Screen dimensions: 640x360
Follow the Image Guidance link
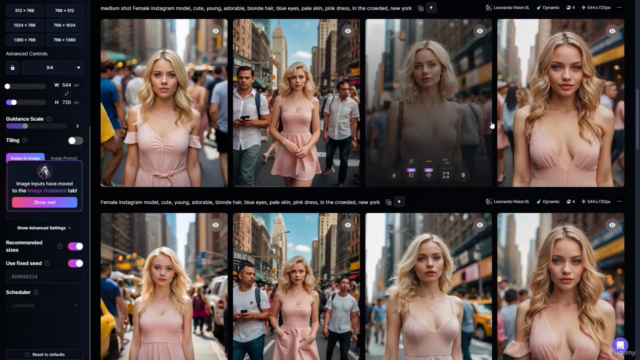point(47,191)
